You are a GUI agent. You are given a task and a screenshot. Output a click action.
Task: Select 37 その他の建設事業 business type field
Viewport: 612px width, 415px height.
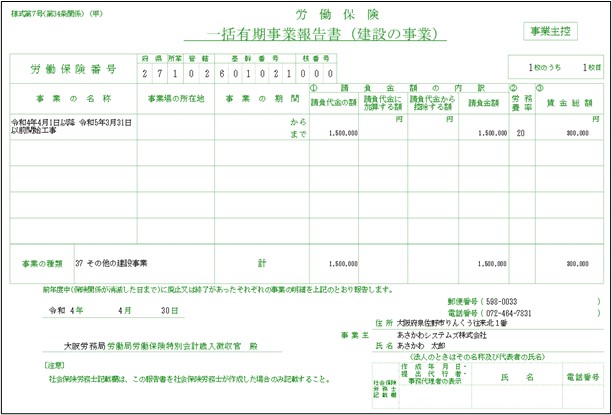(x=111, y=263)
